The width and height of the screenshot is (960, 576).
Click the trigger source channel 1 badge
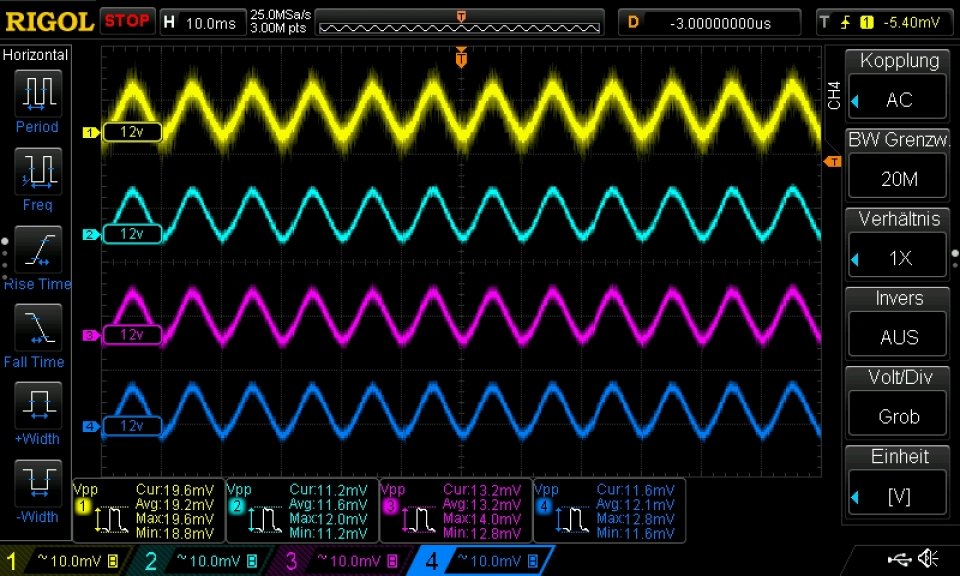pyautogui.click(x=866, y=23)
